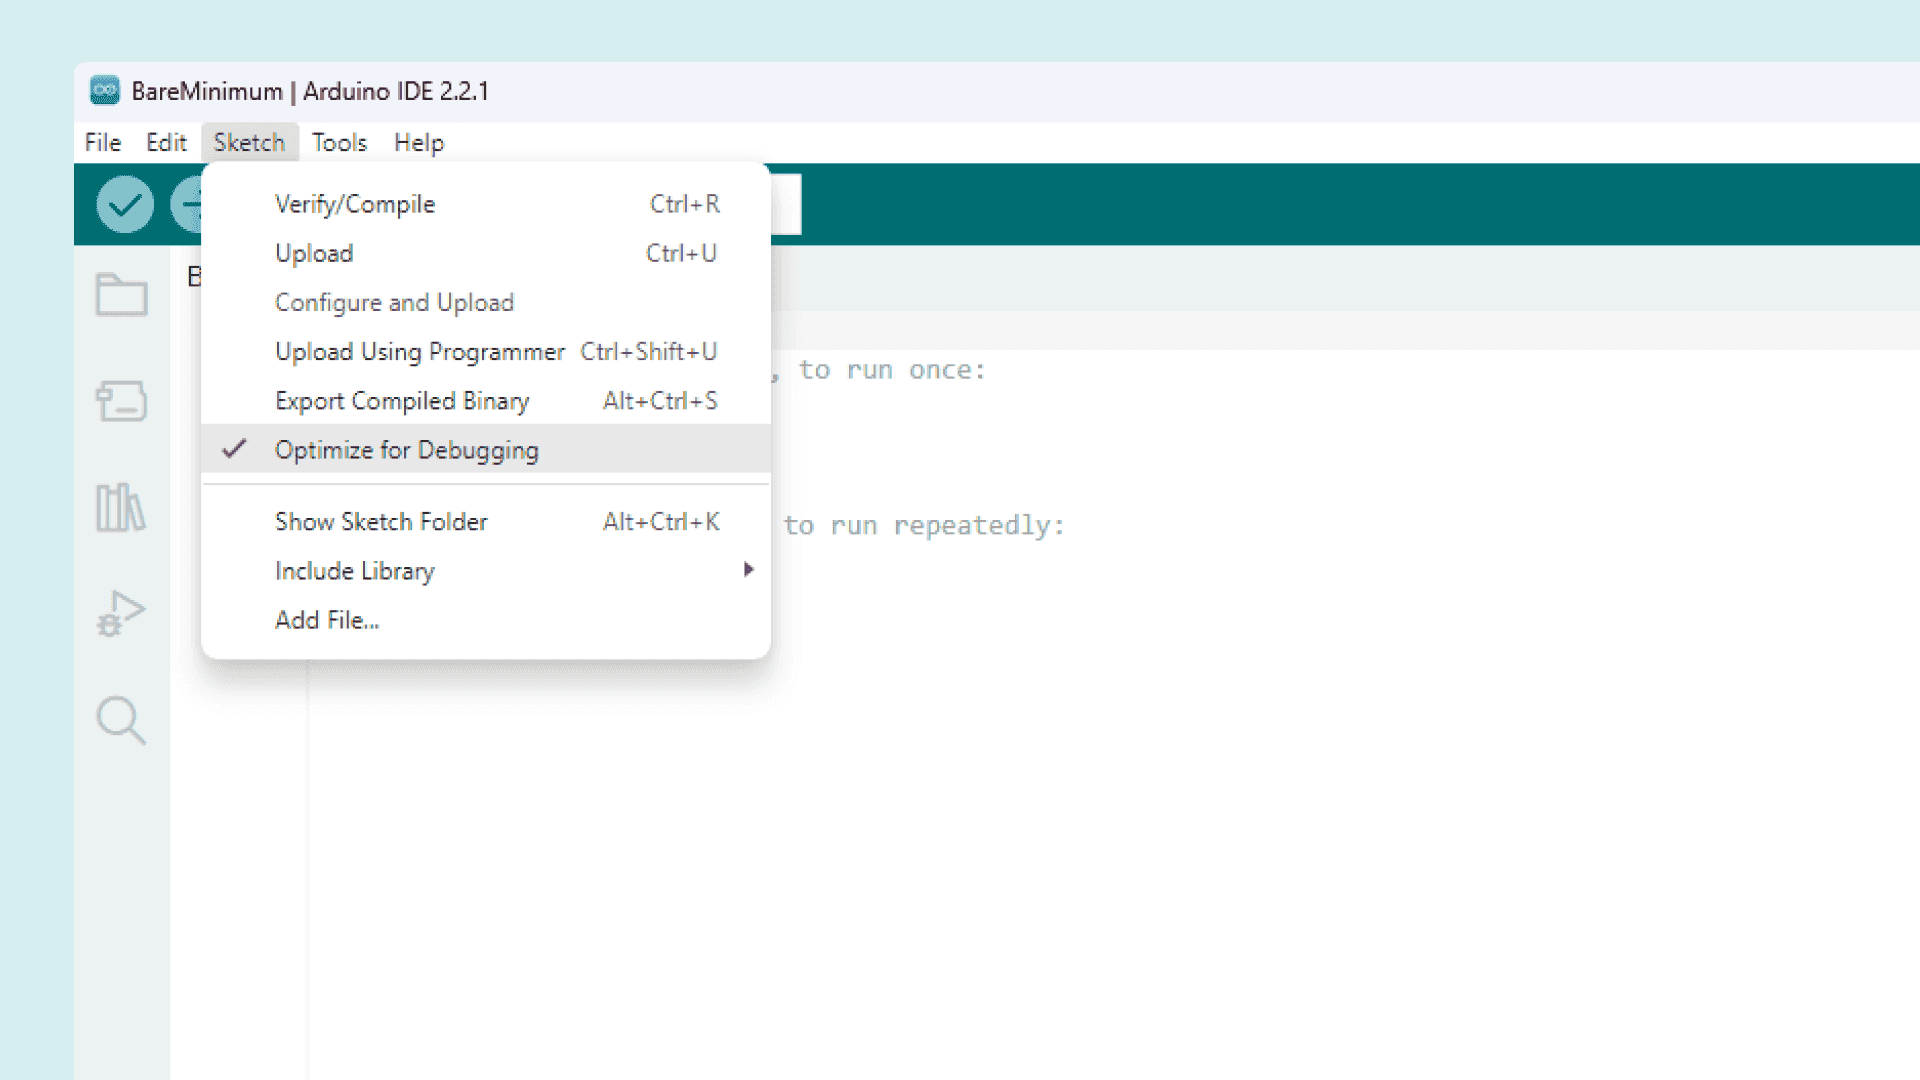The width and height of the screenshot is (1920, 1080).
Task: Click Add File in the Sketch menu
Action: pos(327,620)
